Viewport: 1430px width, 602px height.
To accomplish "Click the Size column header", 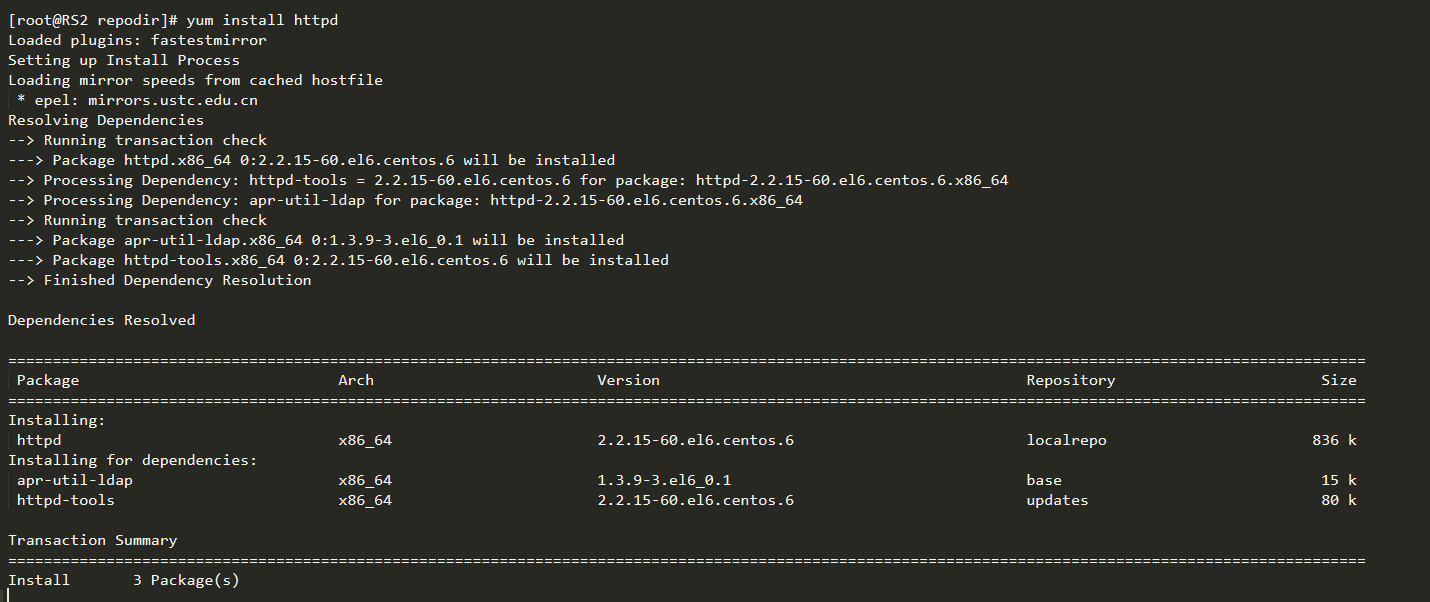I will pos(1338,380).
